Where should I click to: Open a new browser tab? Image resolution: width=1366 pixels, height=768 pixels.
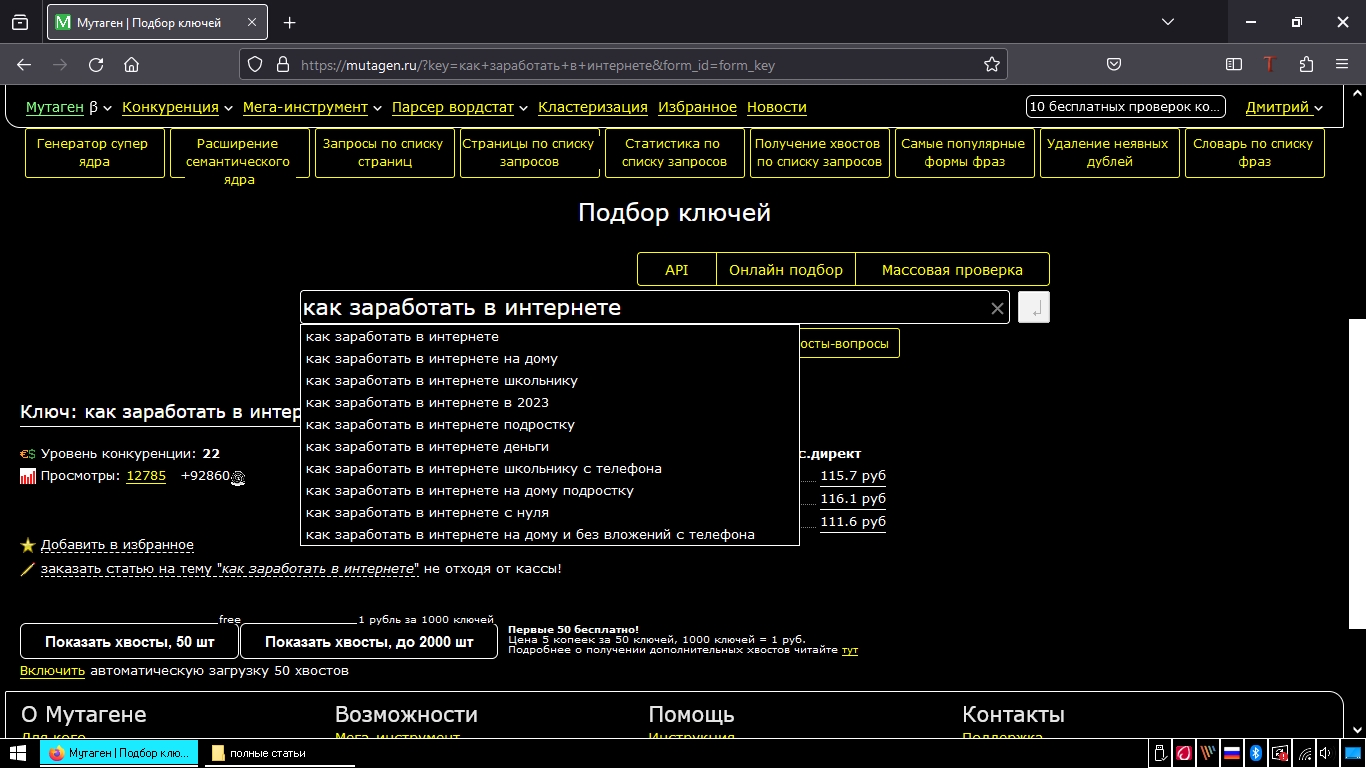coord(289,22)
